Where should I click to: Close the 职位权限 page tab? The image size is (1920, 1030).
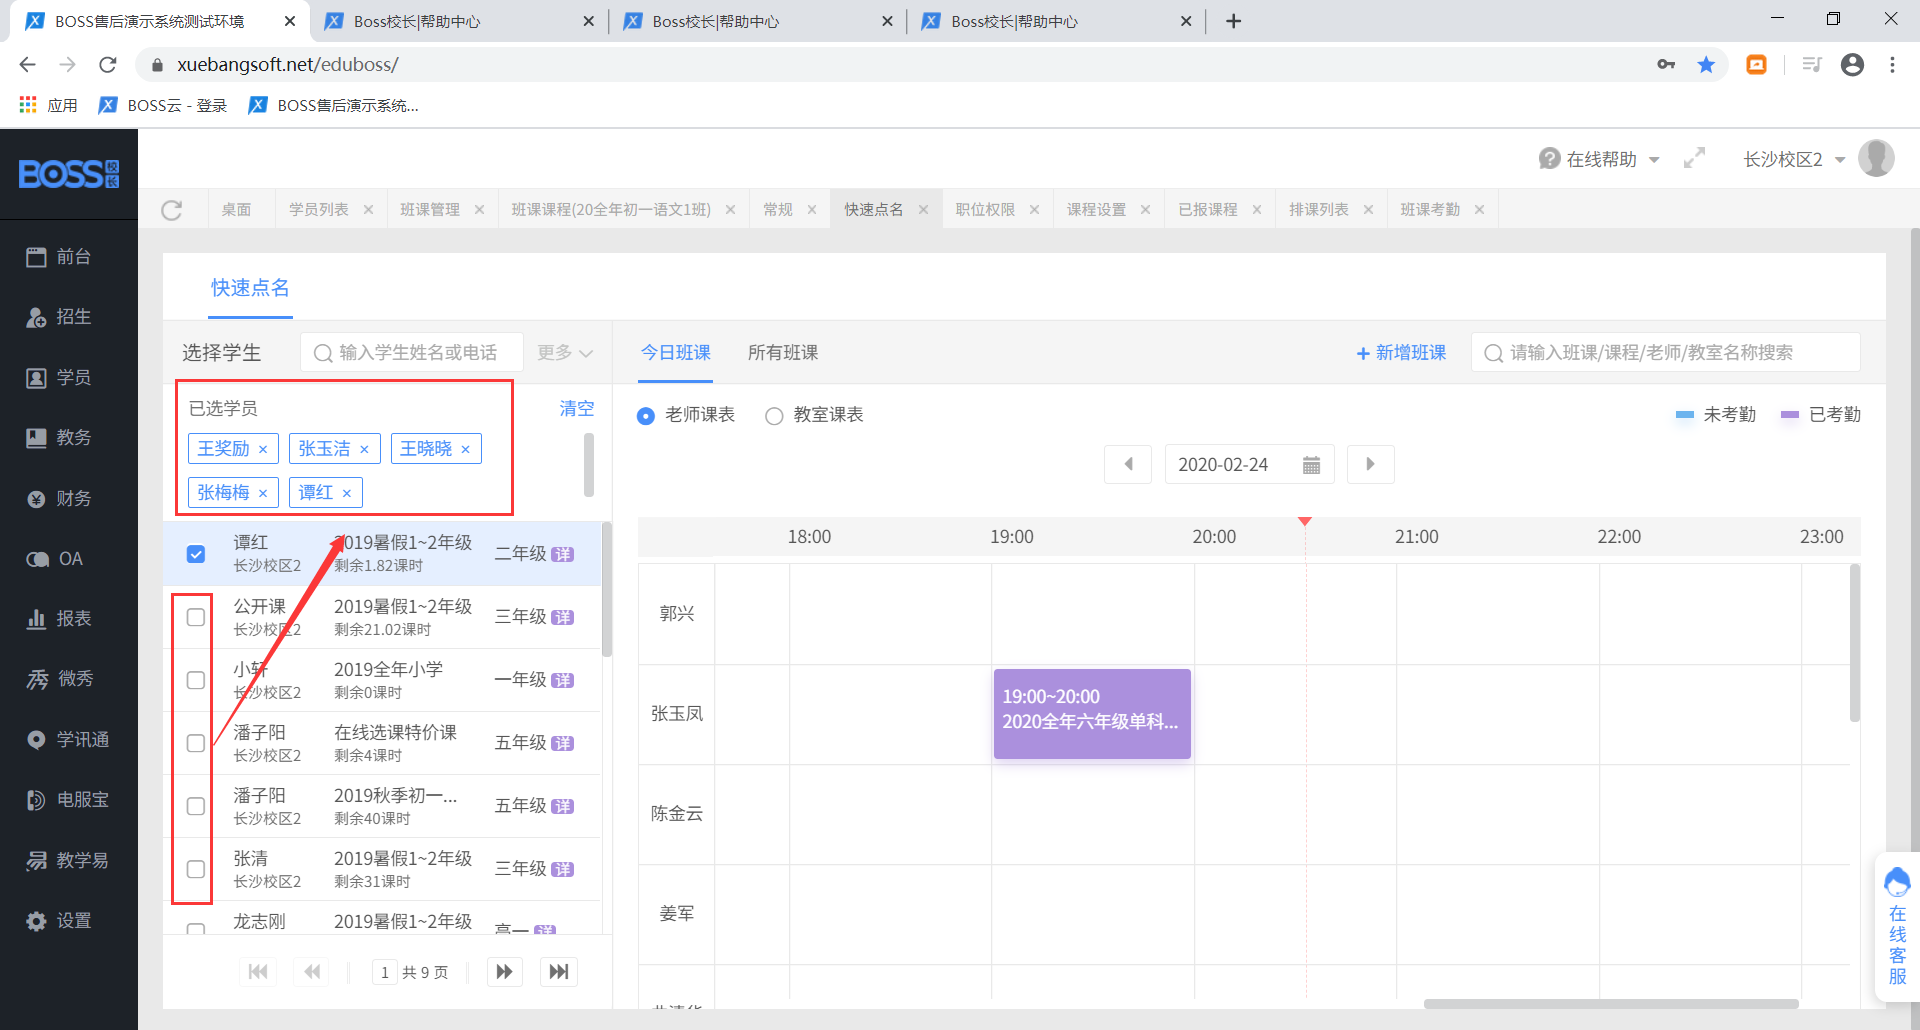[x=1034, y=210]
